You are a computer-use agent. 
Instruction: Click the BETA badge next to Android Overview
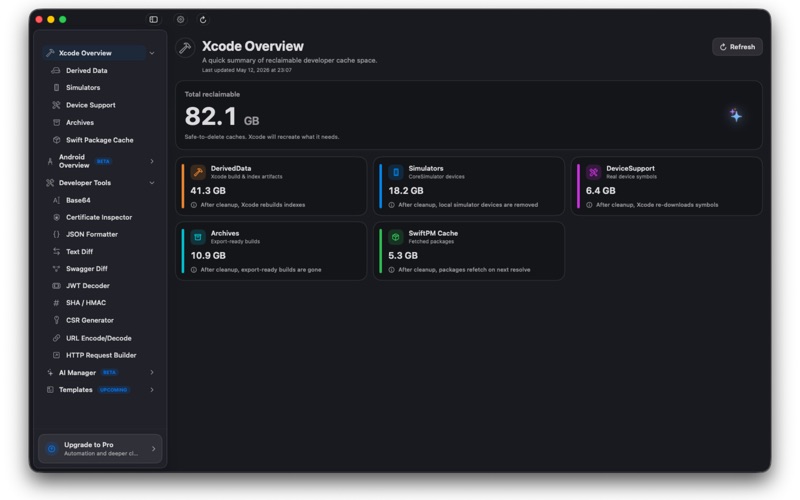(x=103, y=161)
